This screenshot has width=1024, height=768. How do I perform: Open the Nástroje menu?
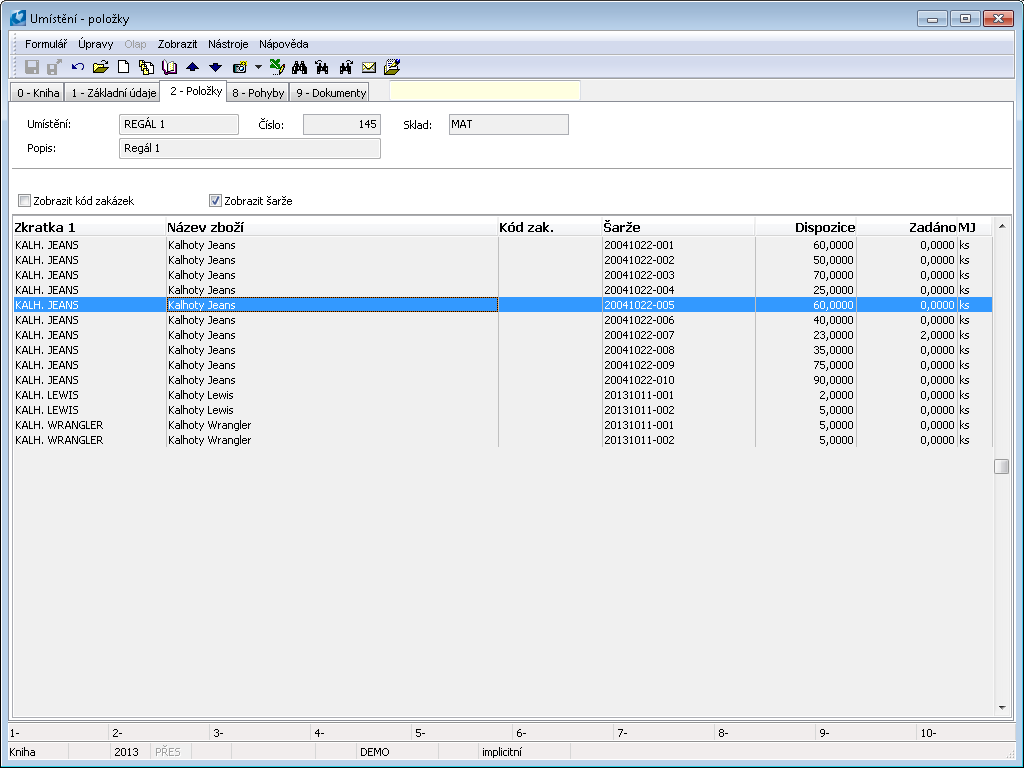pos(228,44)
